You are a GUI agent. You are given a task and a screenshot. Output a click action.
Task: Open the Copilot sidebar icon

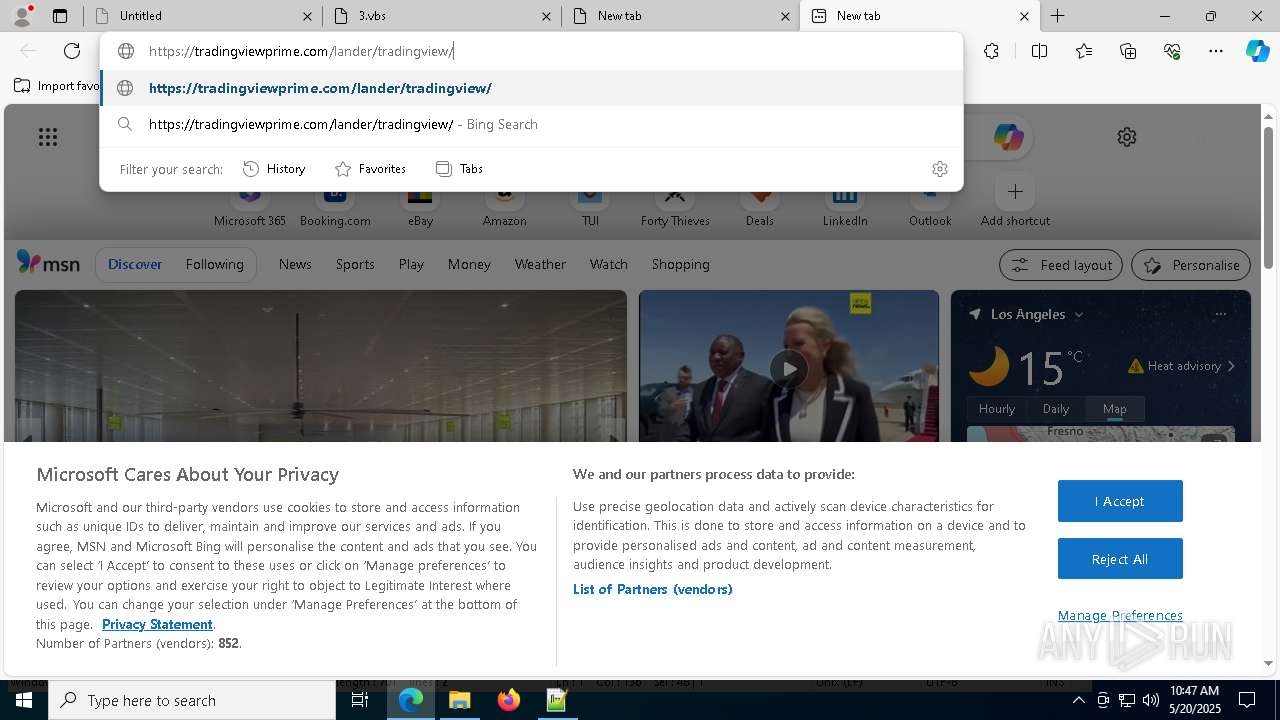click(1258, 51)
